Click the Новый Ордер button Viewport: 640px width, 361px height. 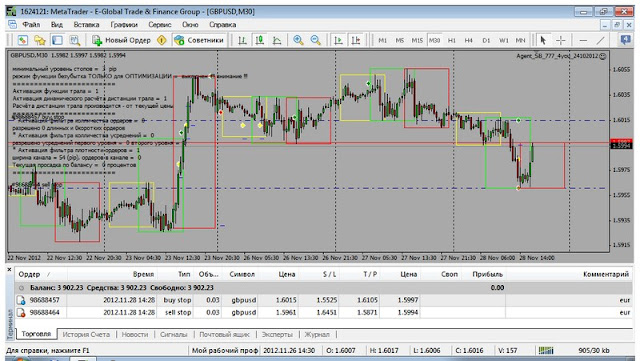click(121, 40)
